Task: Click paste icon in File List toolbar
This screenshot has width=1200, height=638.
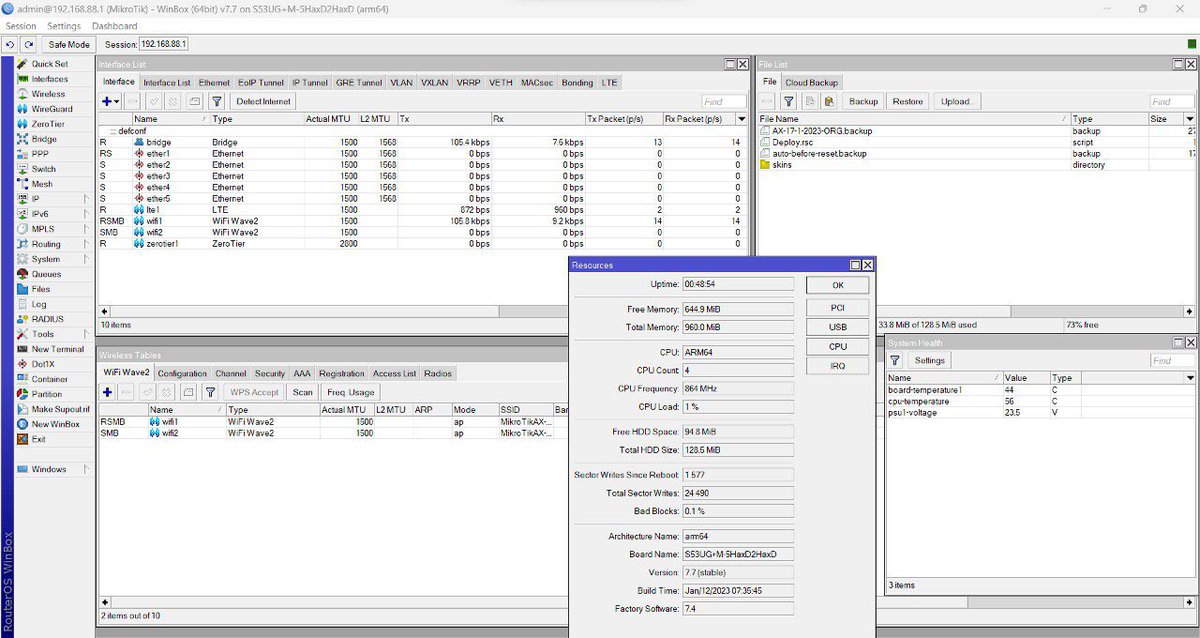Action: pos(829,101)
